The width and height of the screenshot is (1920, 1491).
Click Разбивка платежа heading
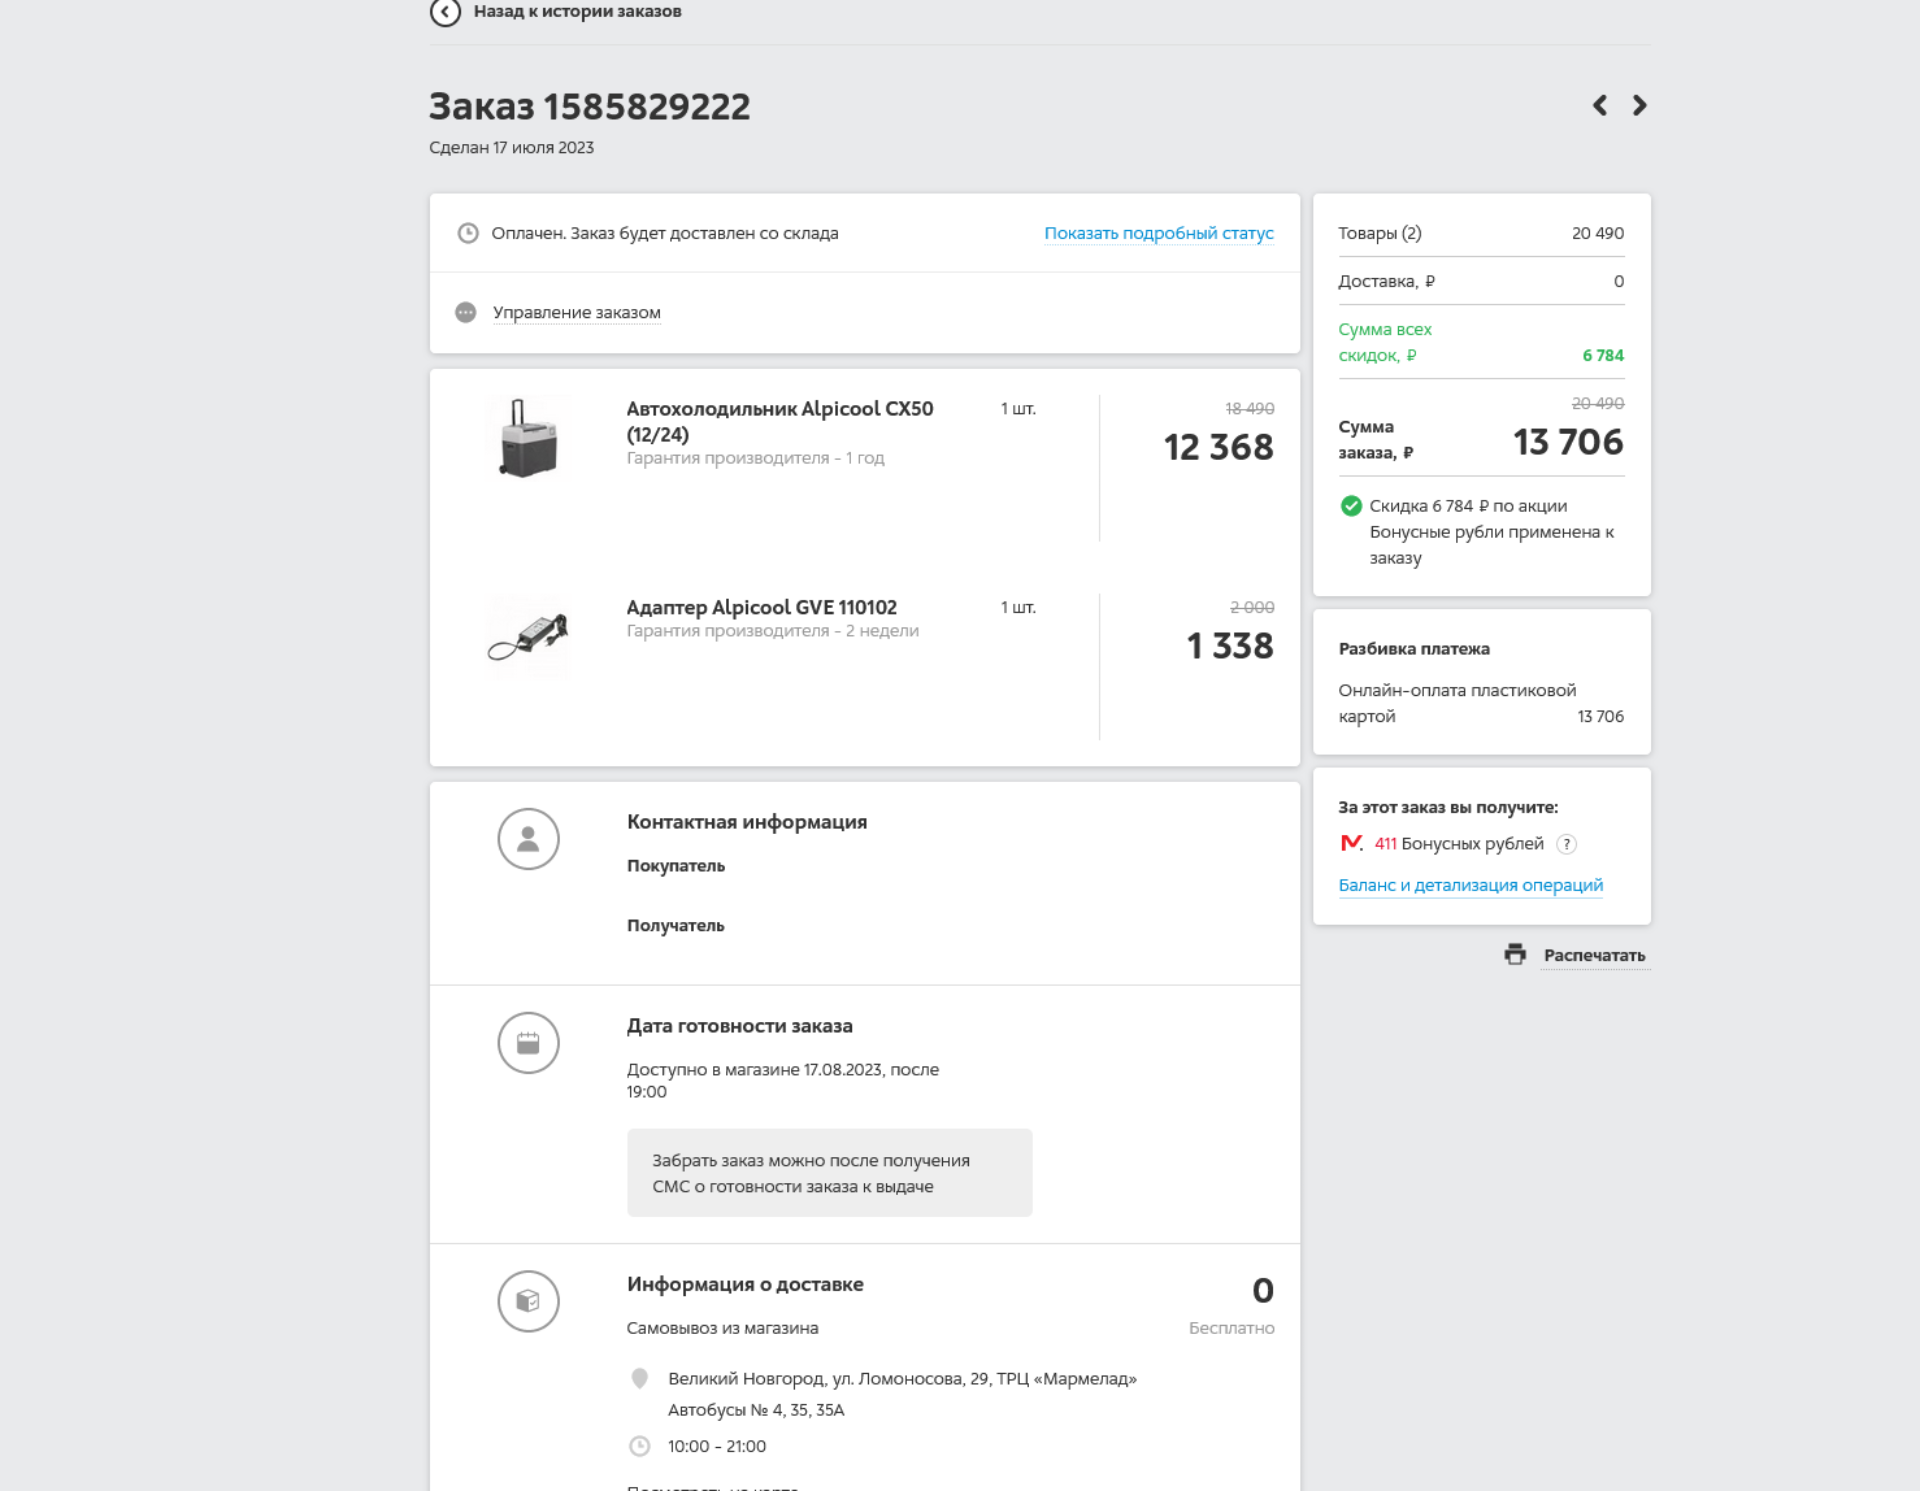point(1414,649)
